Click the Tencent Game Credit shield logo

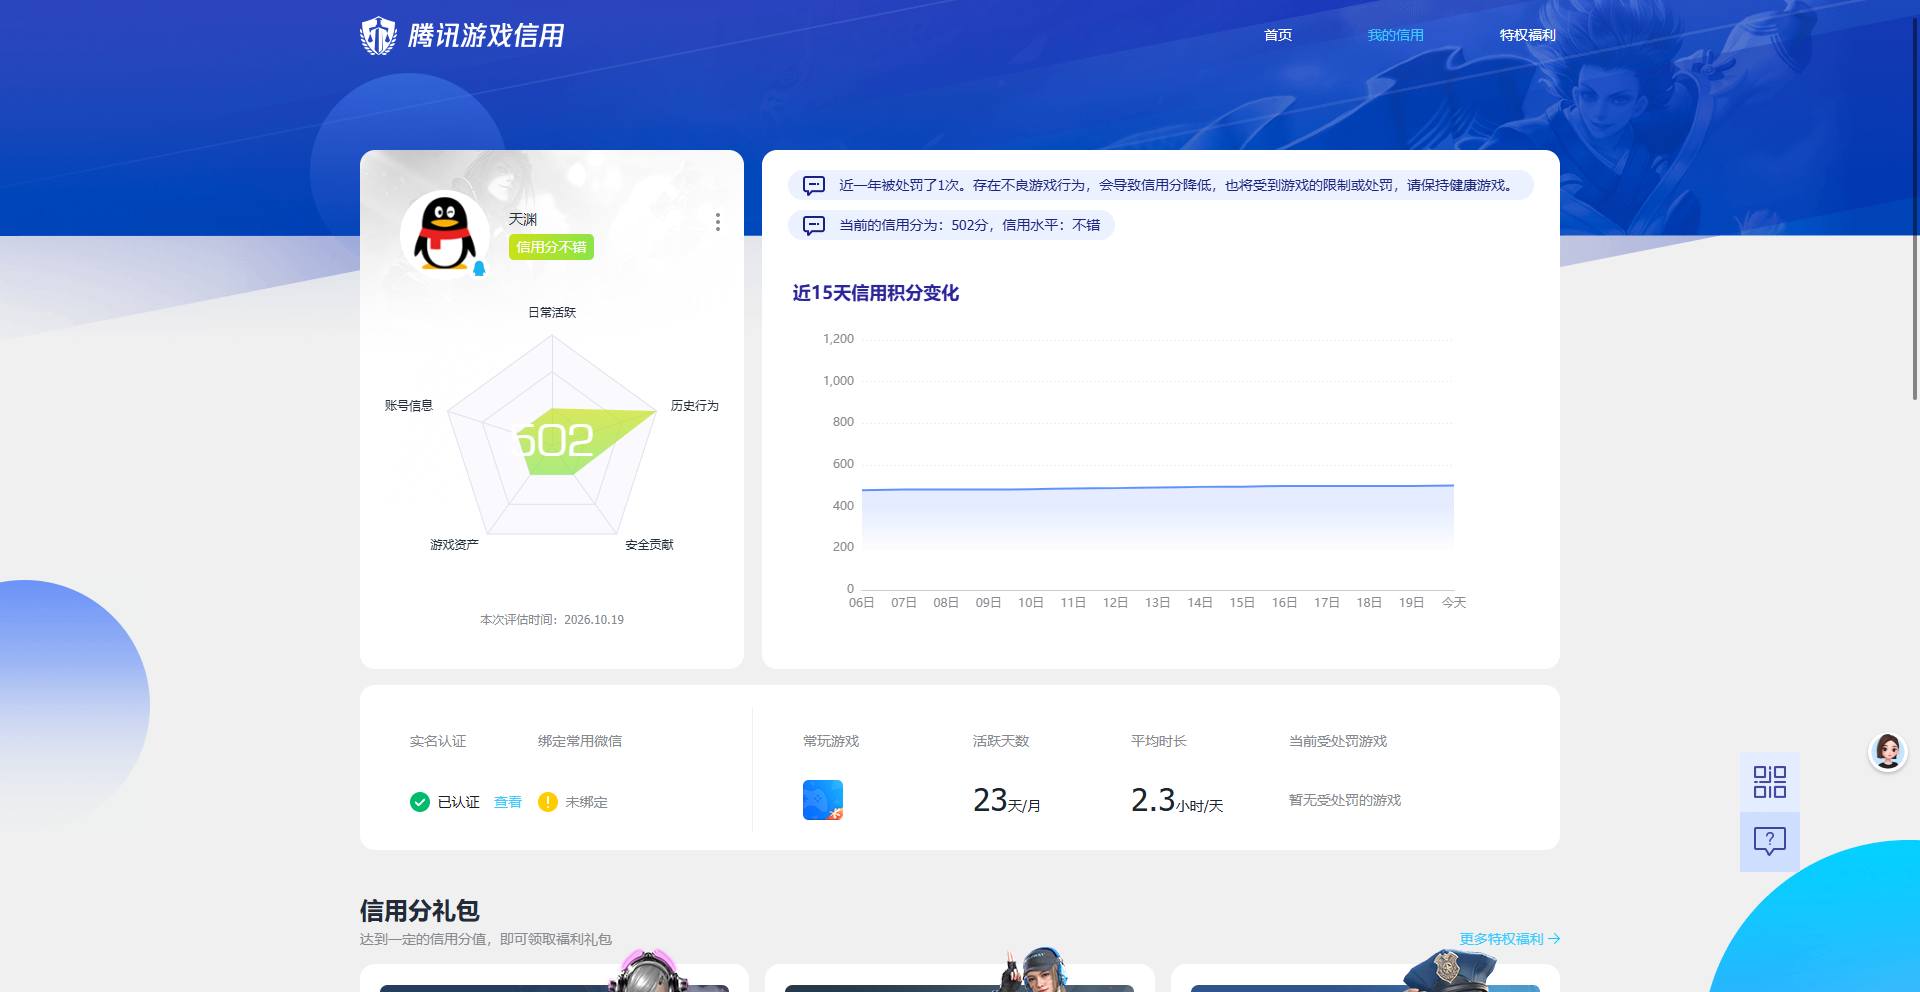click(378, 36)
